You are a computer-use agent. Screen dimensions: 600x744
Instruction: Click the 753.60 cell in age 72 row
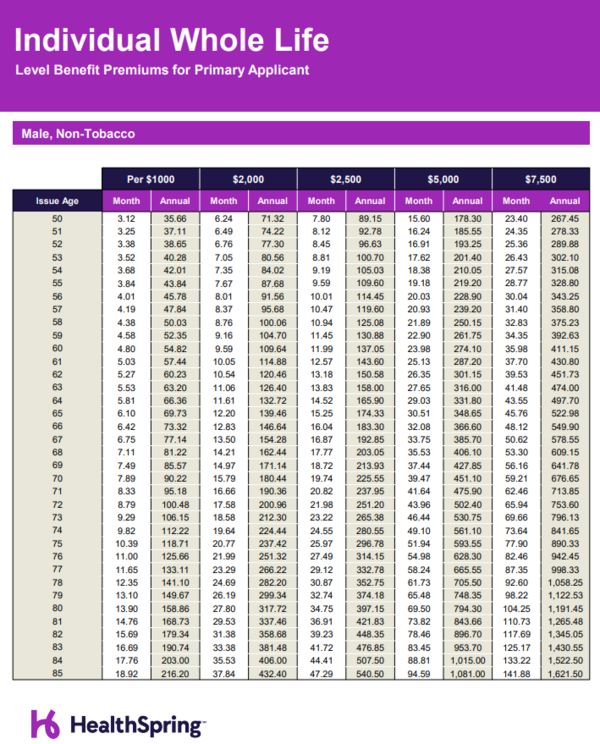(x=565, y=505)
